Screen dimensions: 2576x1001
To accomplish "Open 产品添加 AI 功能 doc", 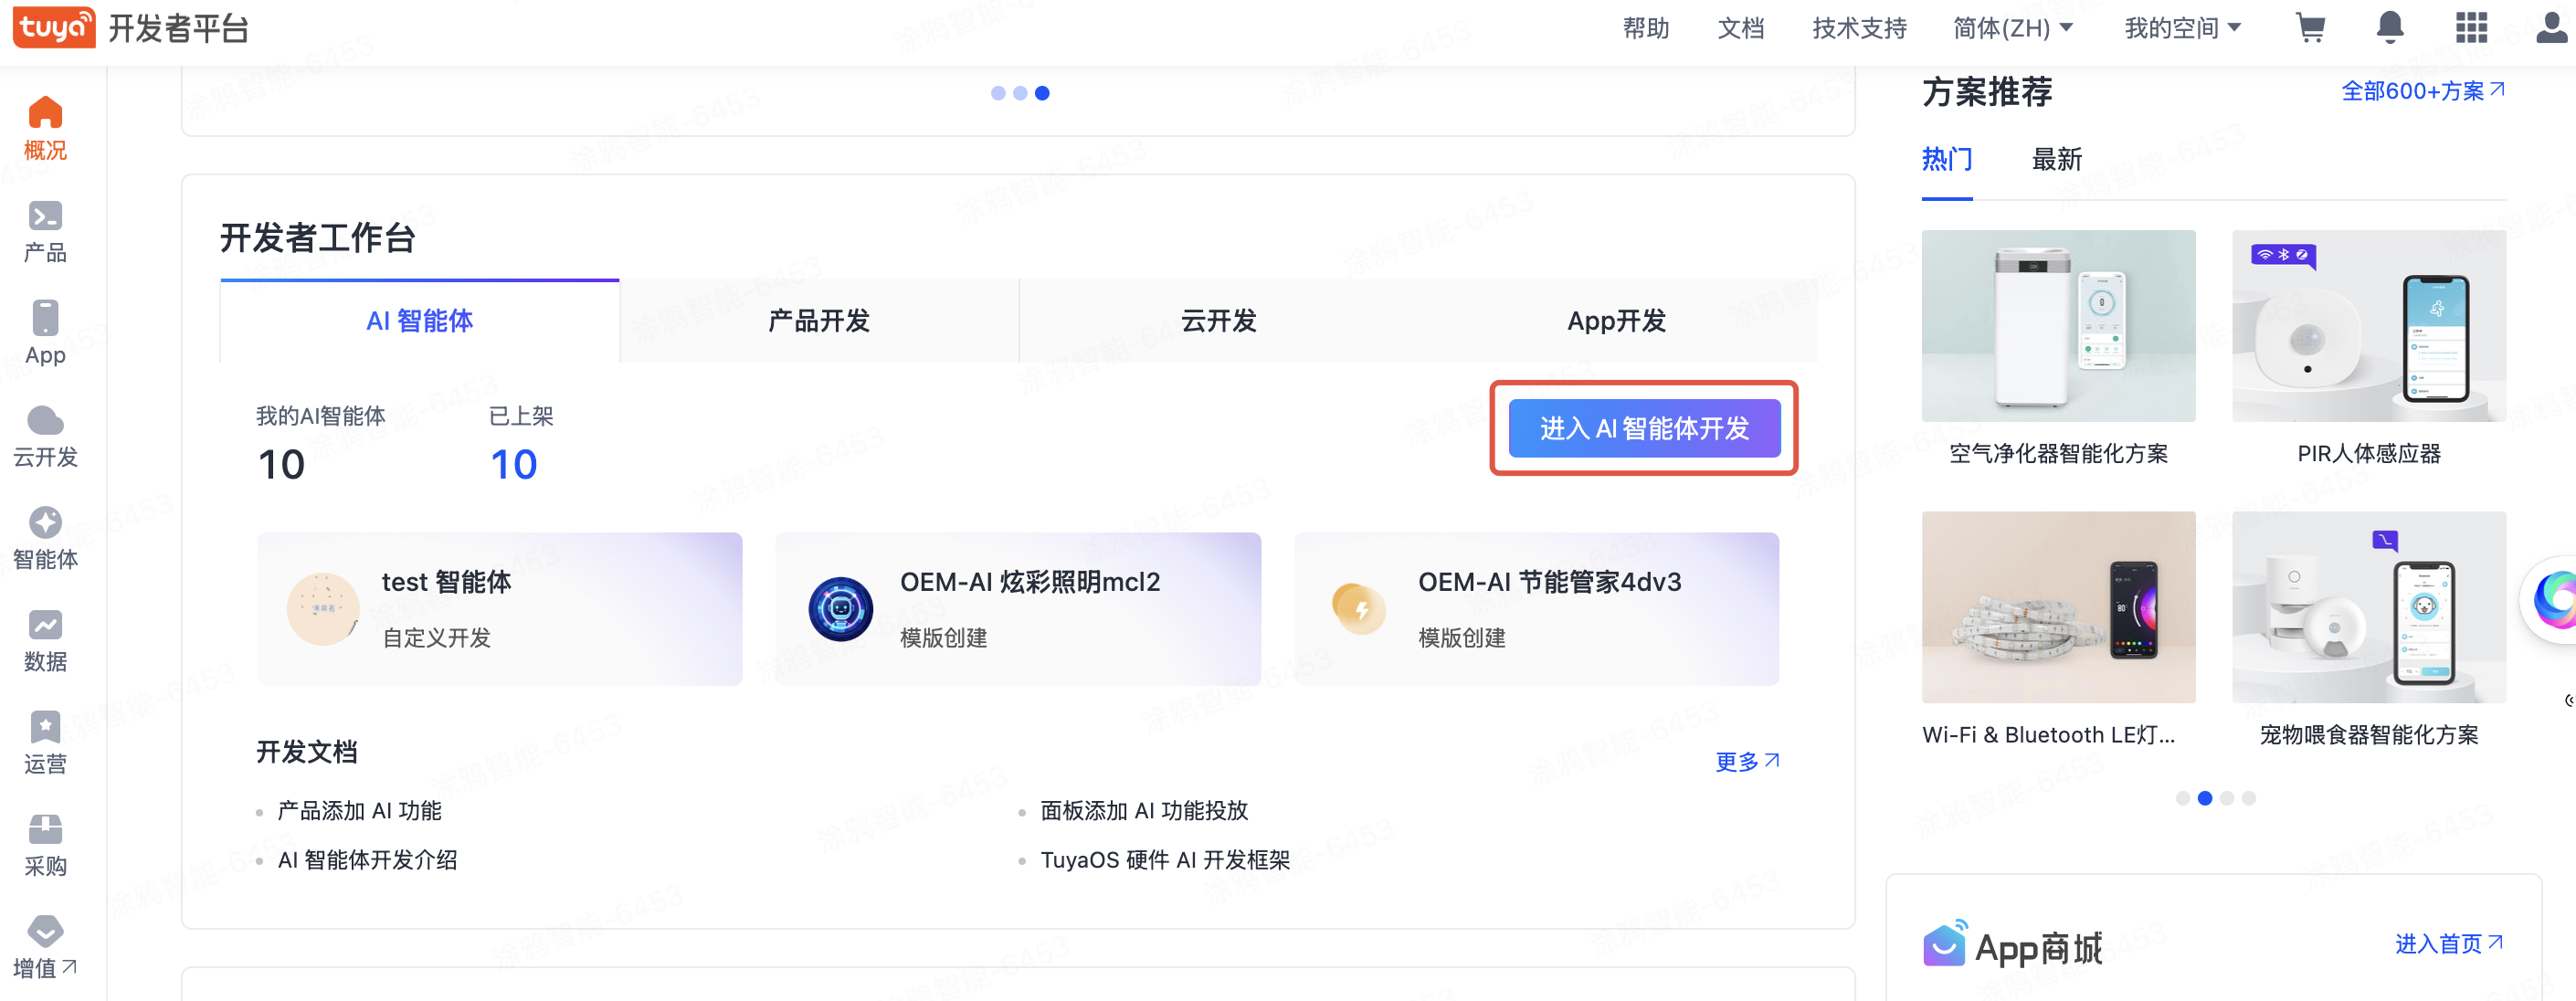I will pos(359,810).
